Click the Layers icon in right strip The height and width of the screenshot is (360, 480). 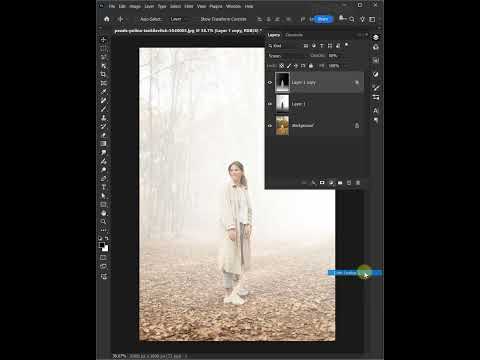point(376,37)
